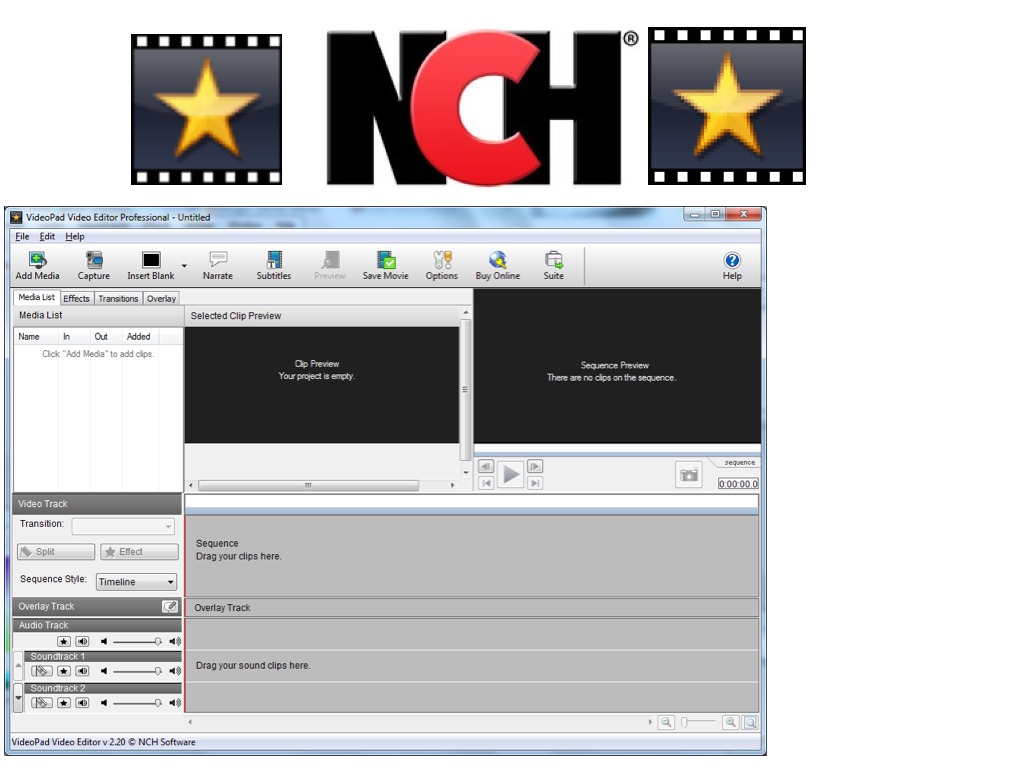Screen dimensions: 1024x768
Task: Click the timeline ruler bar above the sequence
Action: coord(472,504)
